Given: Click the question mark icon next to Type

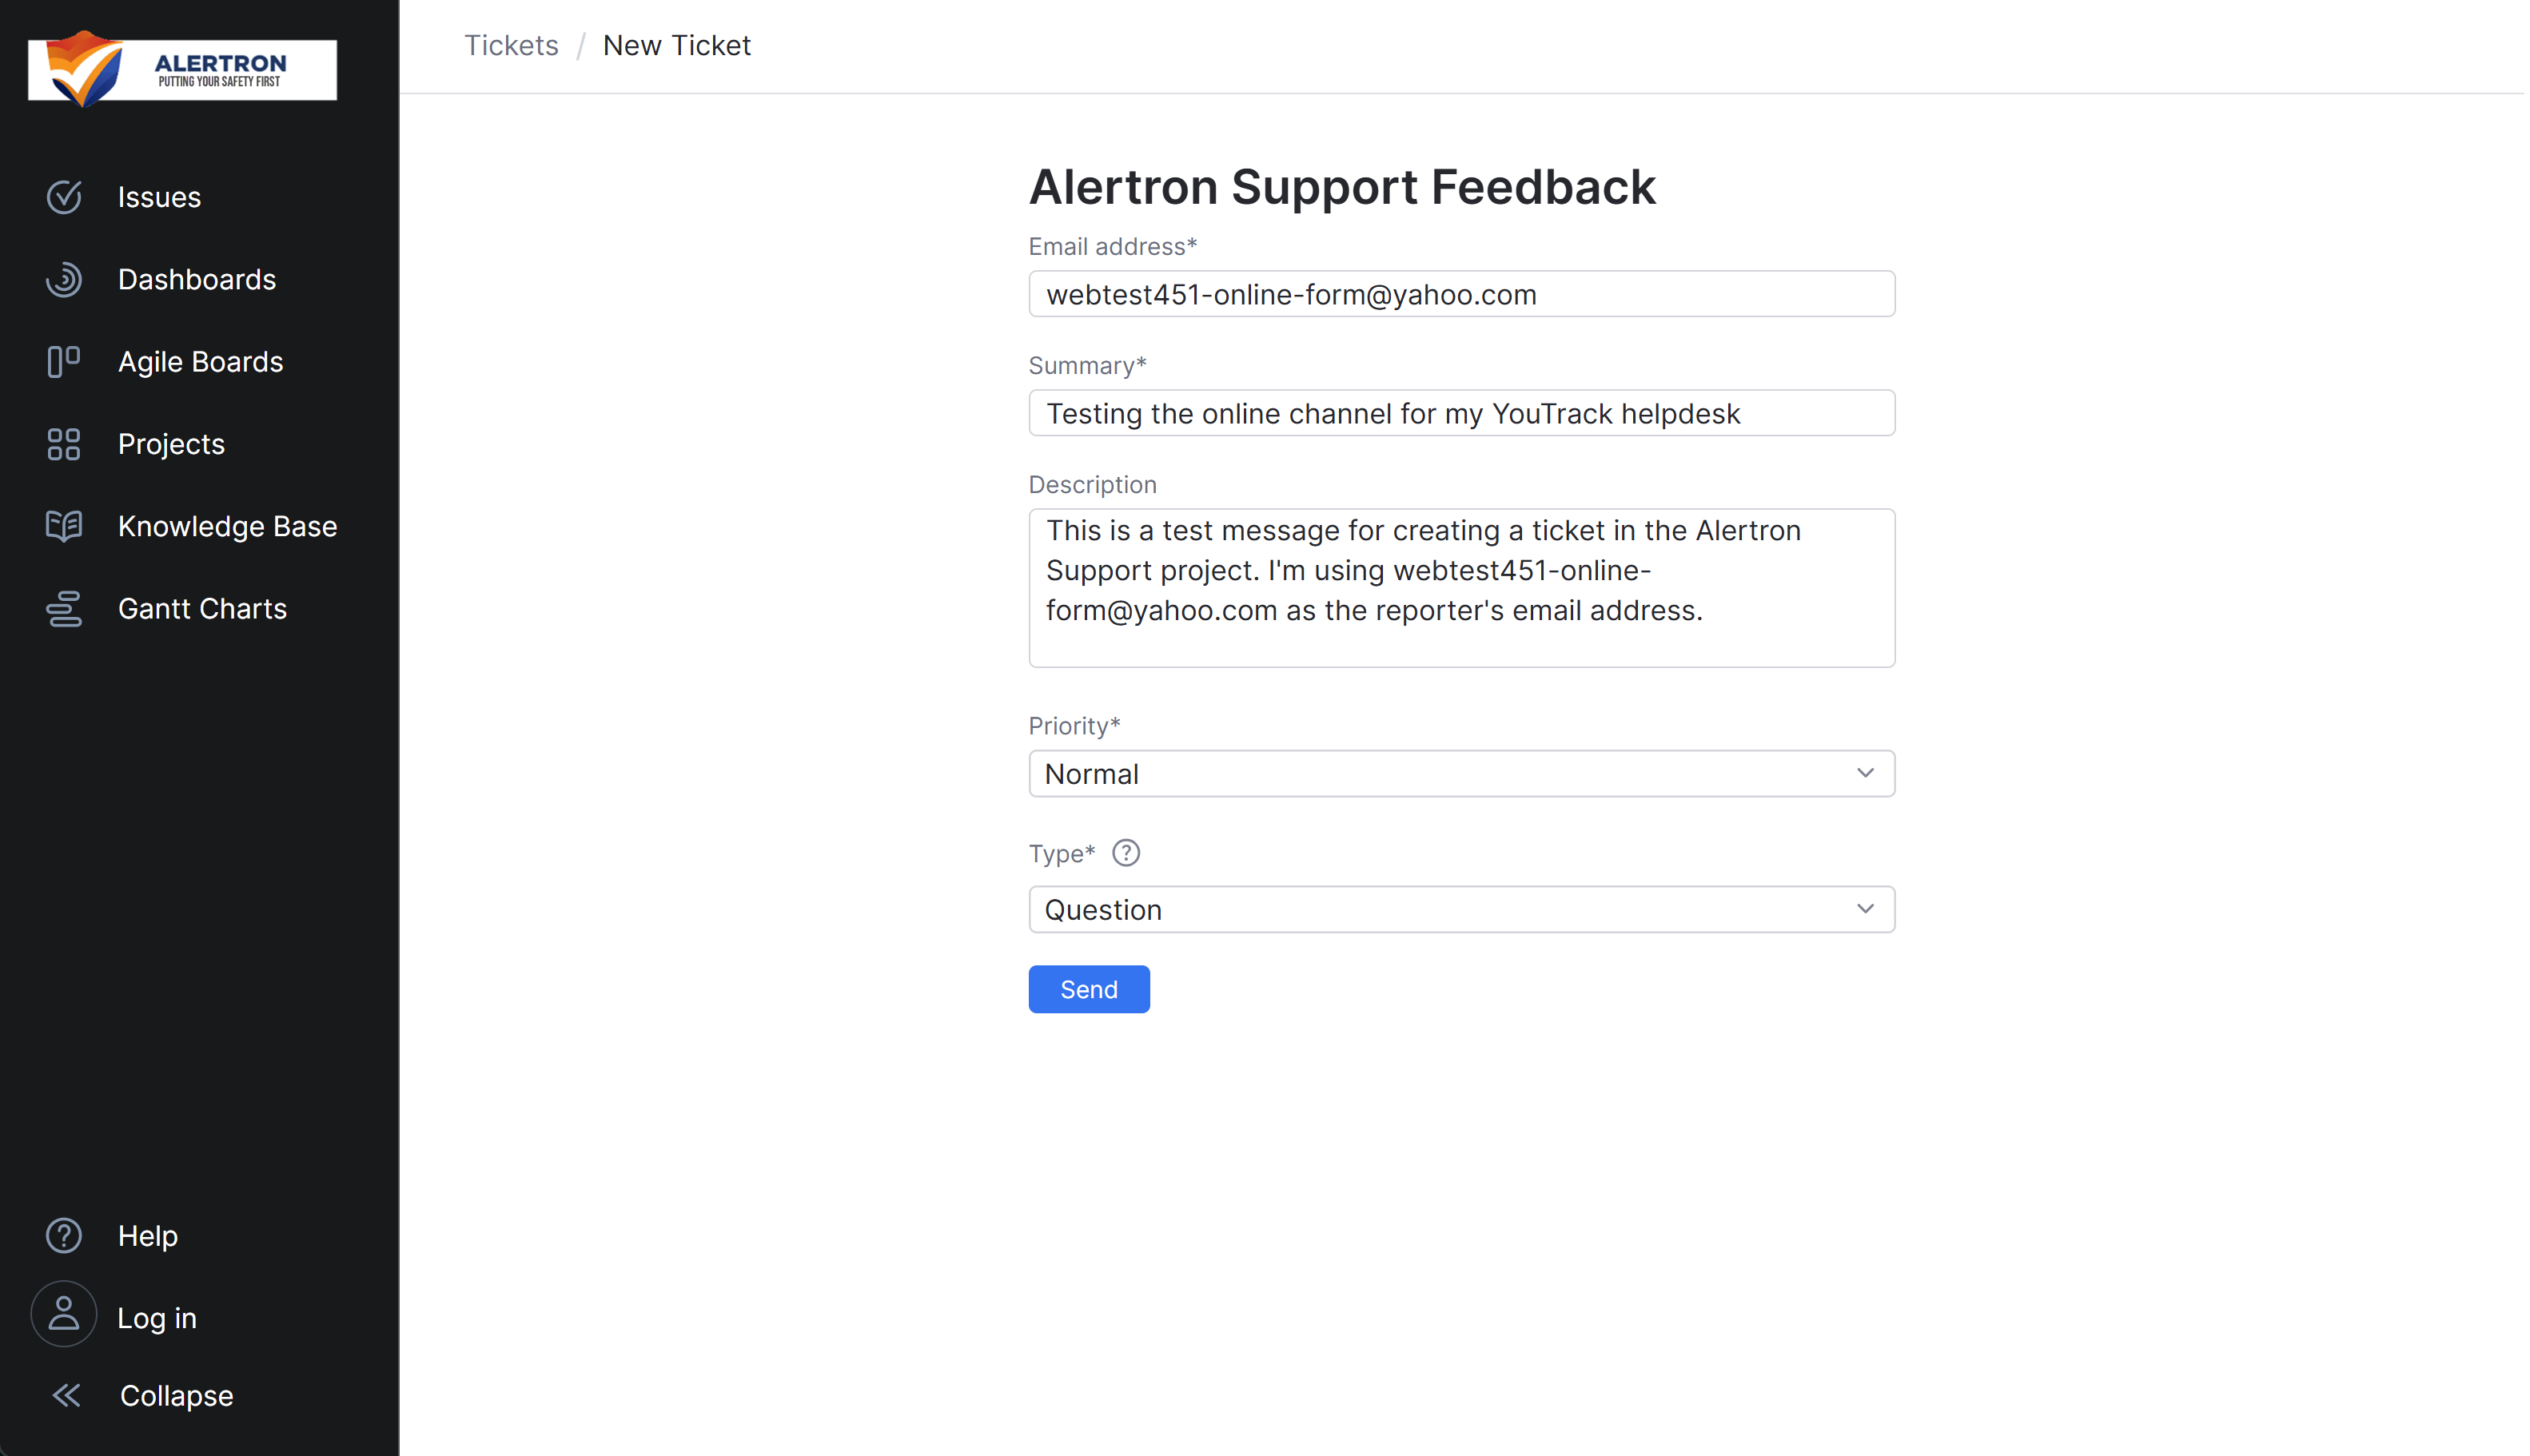Looking at the screenshot, I should (1126, 853).
